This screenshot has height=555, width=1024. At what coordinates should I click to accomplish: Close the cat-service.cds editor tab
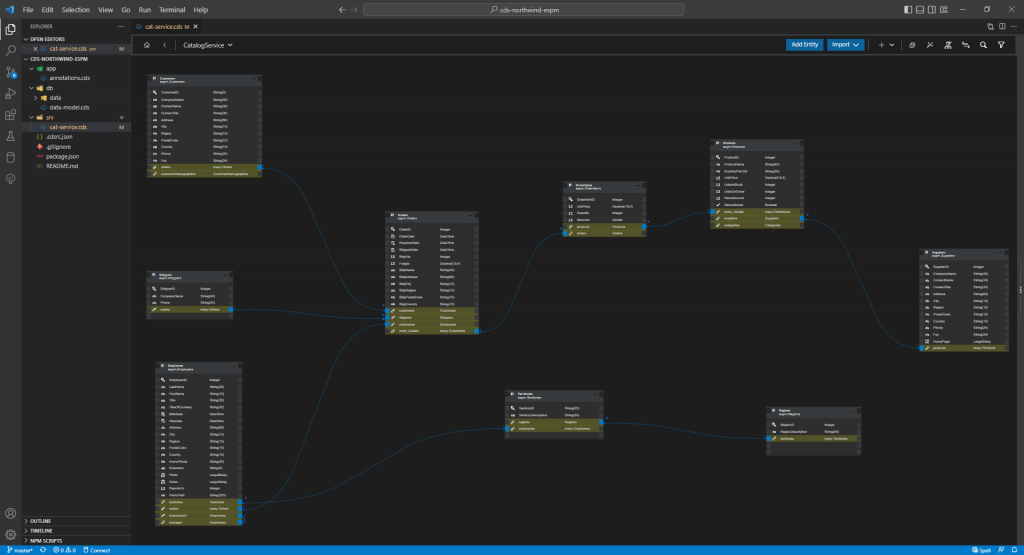[x=195, y=27]
